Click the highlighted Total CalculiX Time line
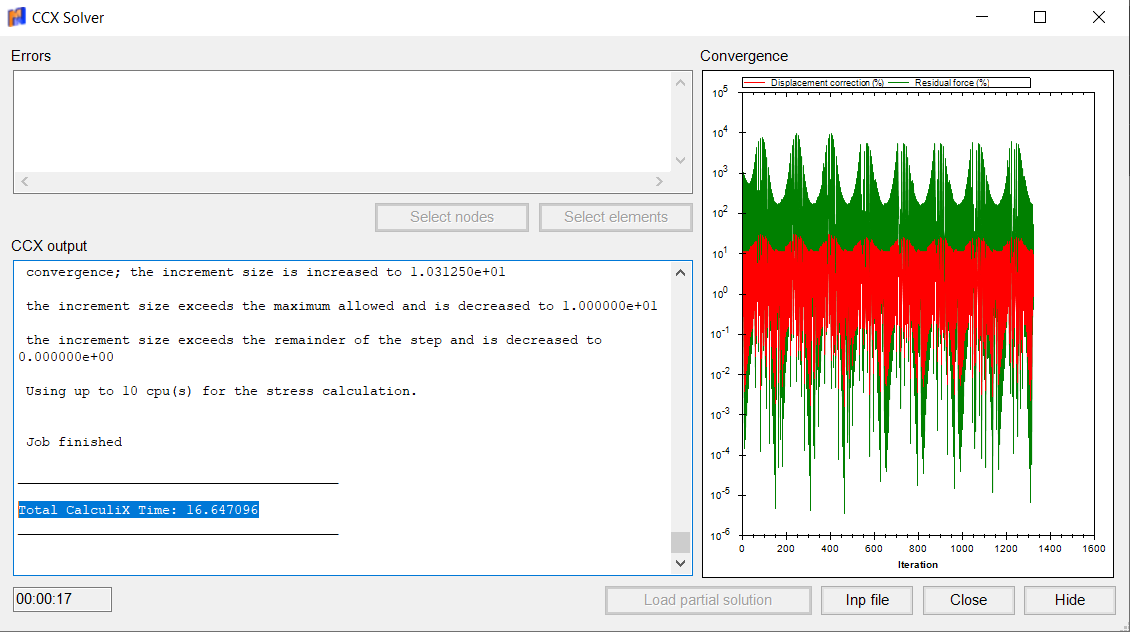The height and width of the screenshot is (633, 1130). pyautogui.click(x=138, y=510)
